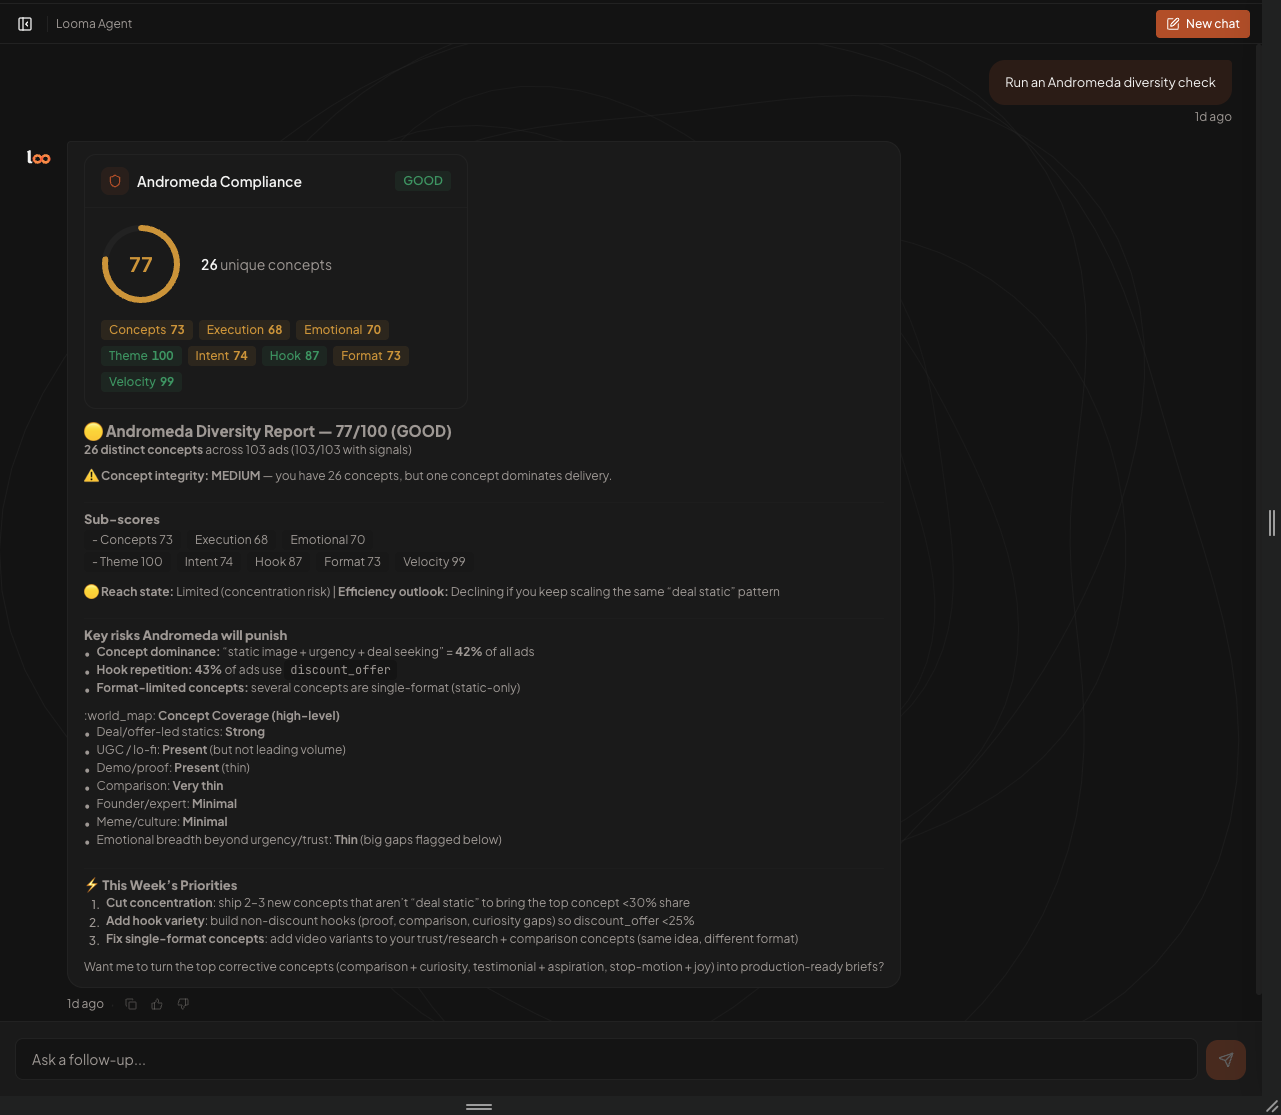
Task: Click the bottom horizontal drag handle
Action: (479, 1107)
